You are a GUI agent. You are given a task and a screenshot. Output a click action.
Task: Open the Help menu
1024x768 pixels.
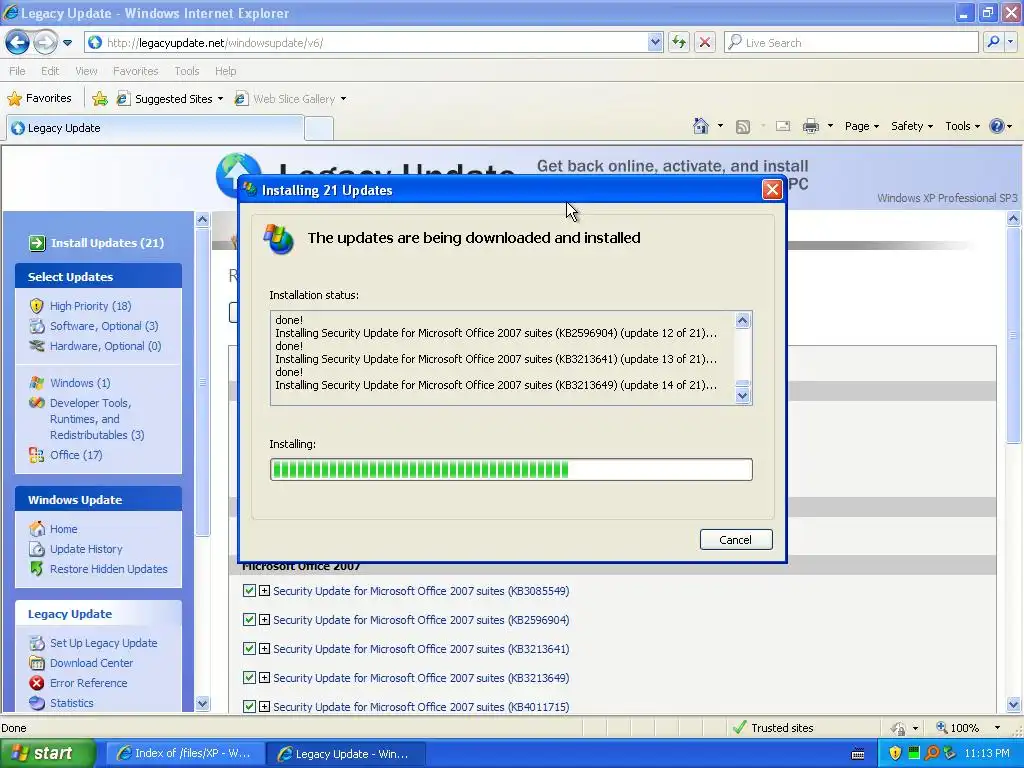[x=225, y=71]
